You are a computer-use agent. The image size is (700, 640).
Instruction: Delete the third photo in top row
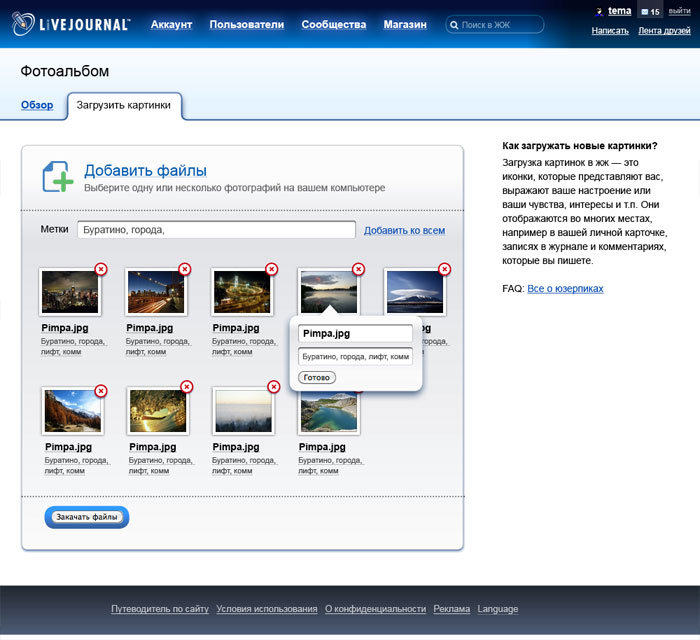(271, 269)
